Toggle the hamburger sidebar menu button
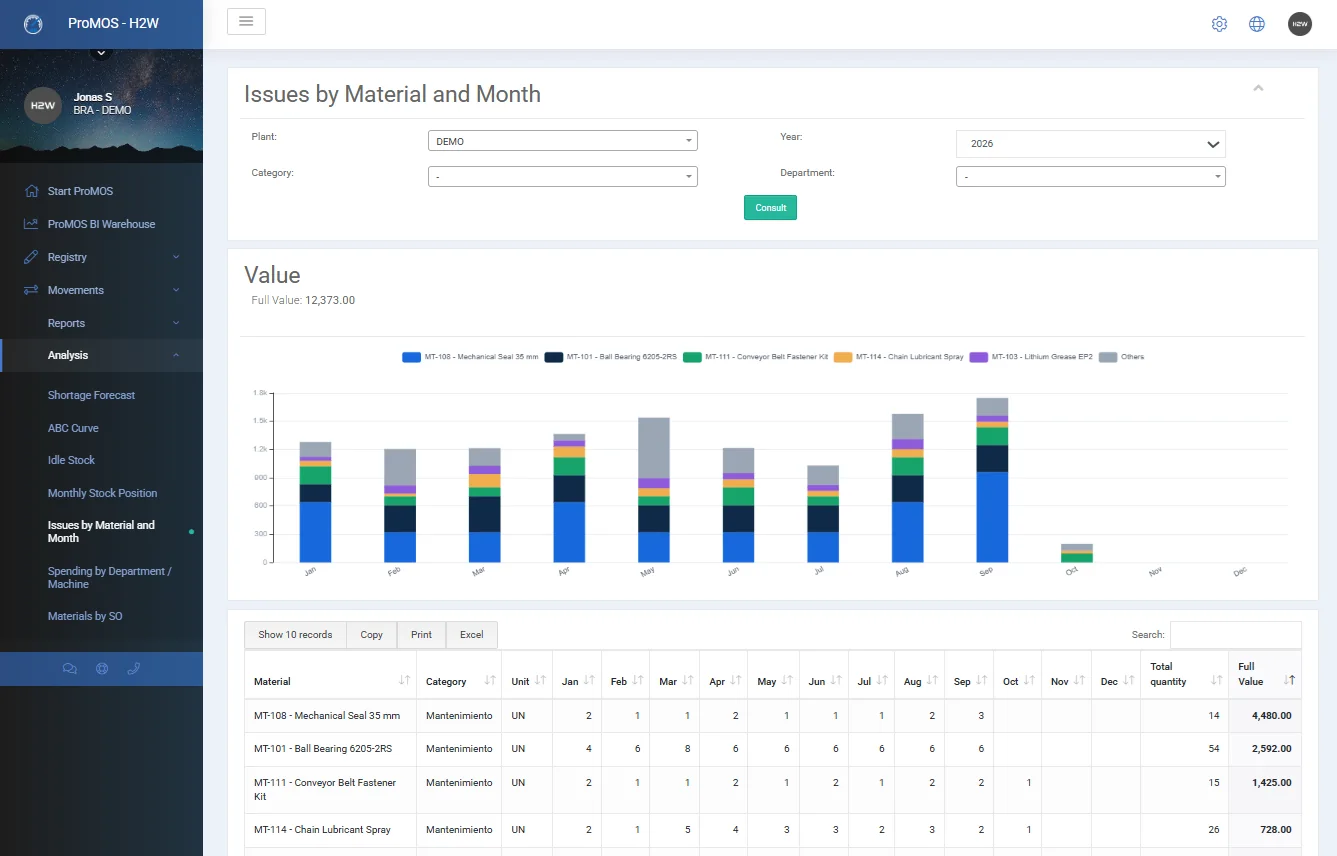Screen dimensions: 1337x856 point(246,21)
